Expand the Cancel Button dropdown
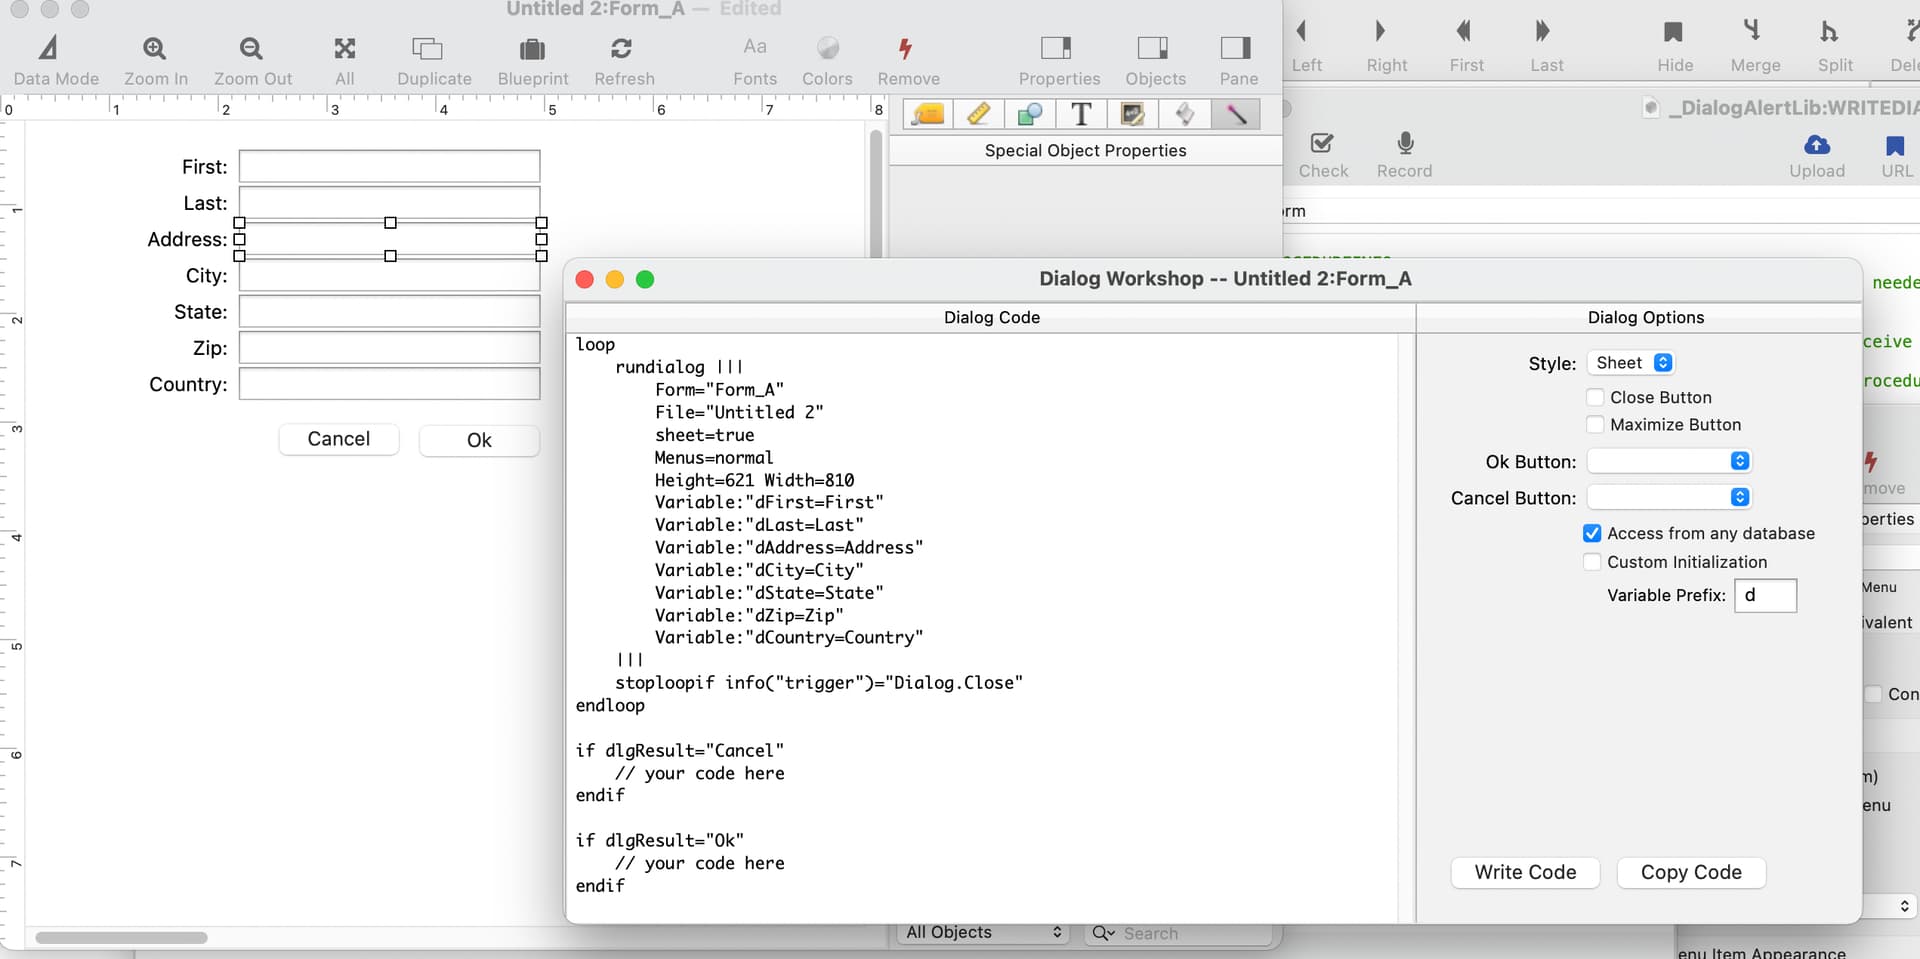Viewport: 1920px width, 959px height. [x=1669, y=498]
